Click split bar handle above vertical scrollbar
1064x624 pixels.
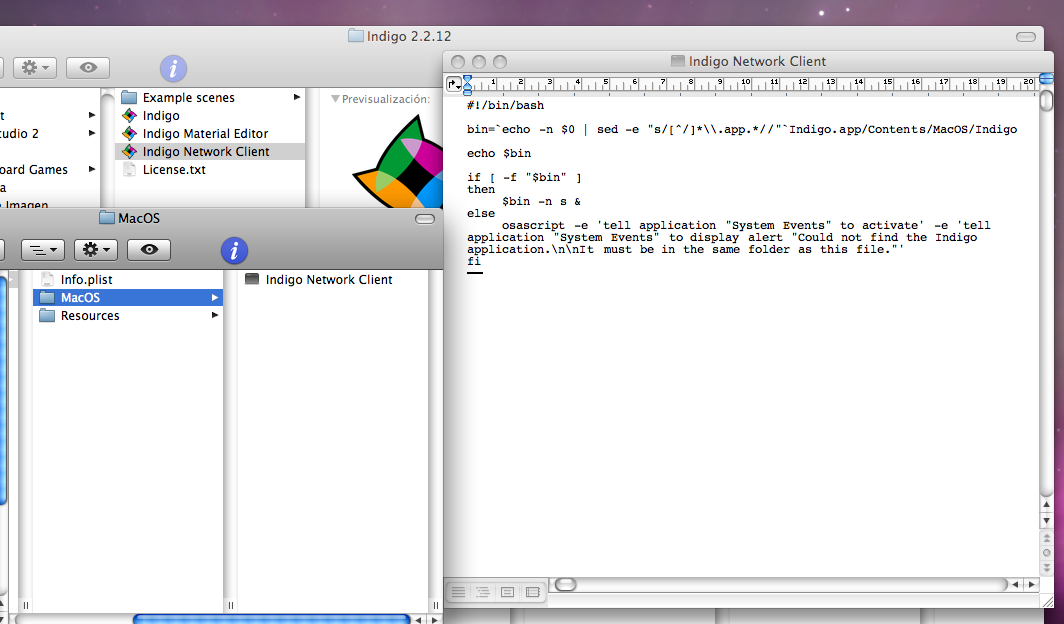[1046, 79]
